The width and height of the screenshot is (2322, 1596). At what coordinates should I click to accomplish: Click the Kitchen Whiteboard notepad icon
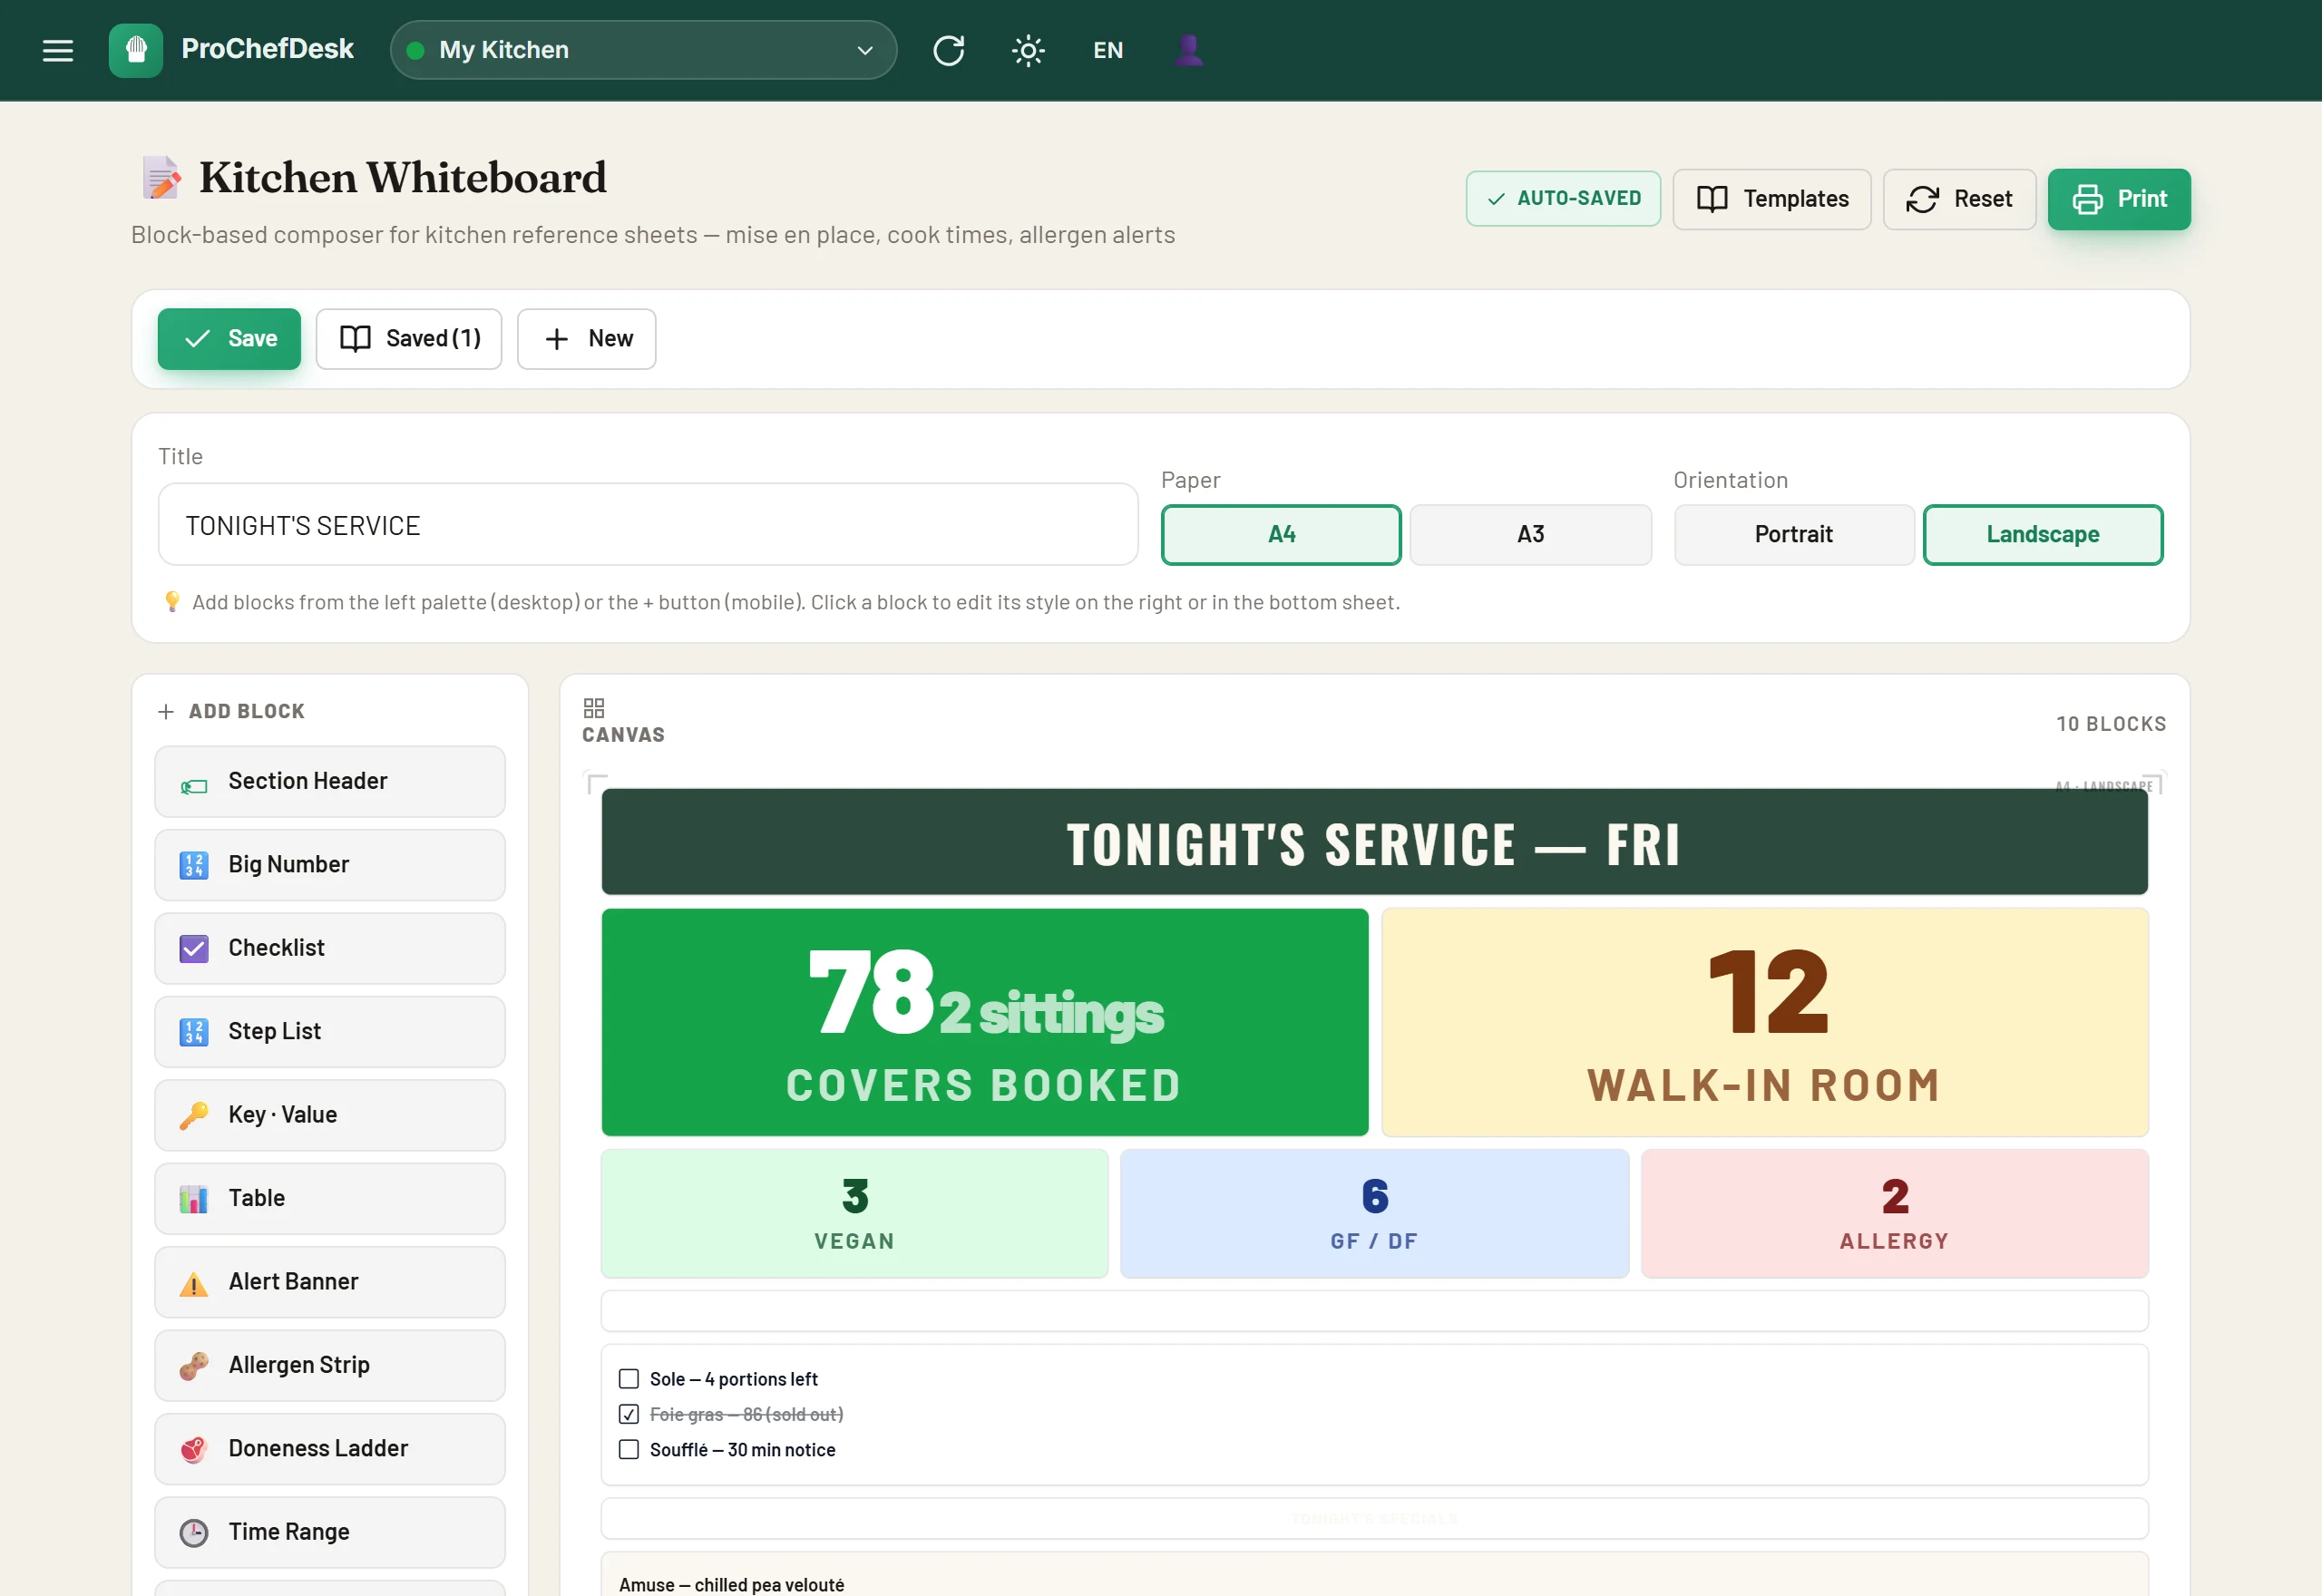tap(161, 178)
